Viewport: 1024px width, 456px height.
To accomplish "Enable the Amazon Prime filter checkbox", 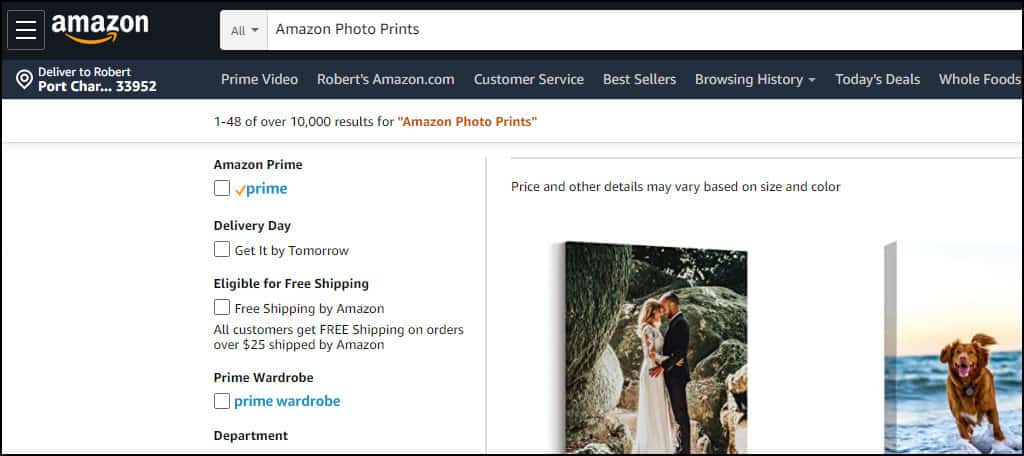I will click(222, 188).
